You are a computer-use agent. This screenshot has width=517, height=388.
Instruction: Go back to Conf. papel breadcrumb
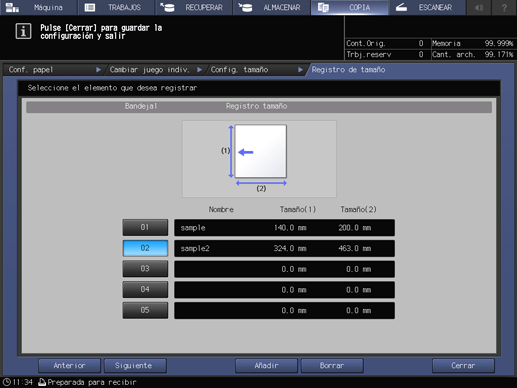[53, 70]
